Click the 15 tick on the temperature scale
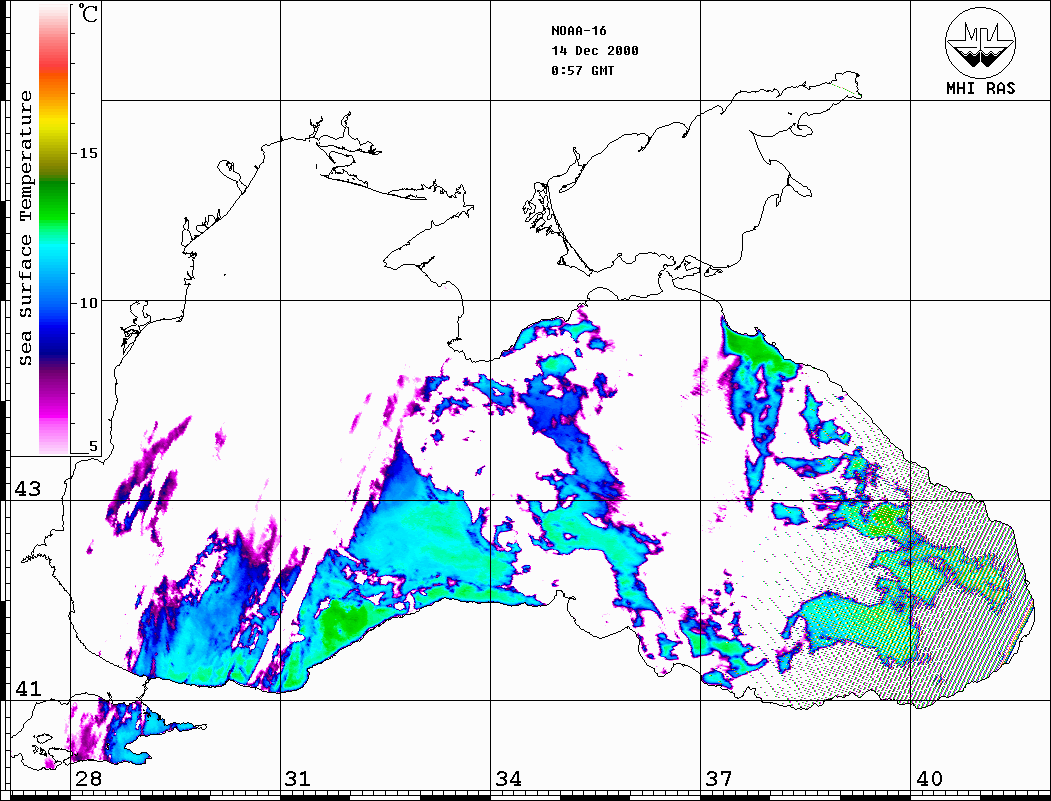The width and height of the screenshot is (1051, 801). click(88, 153)
